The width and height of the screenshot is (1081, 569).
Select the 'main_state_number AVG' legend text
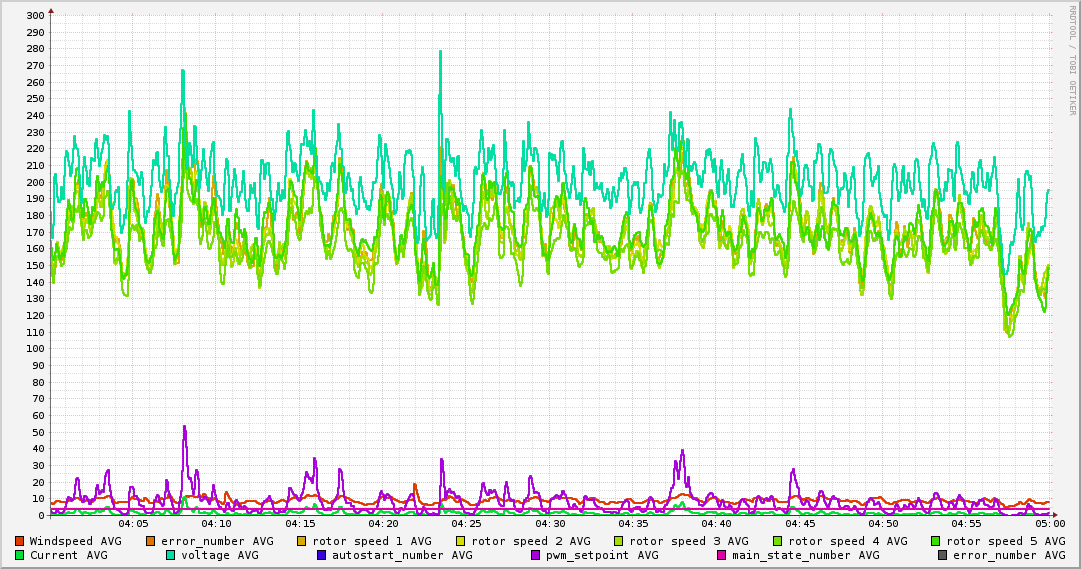point(806,556)
